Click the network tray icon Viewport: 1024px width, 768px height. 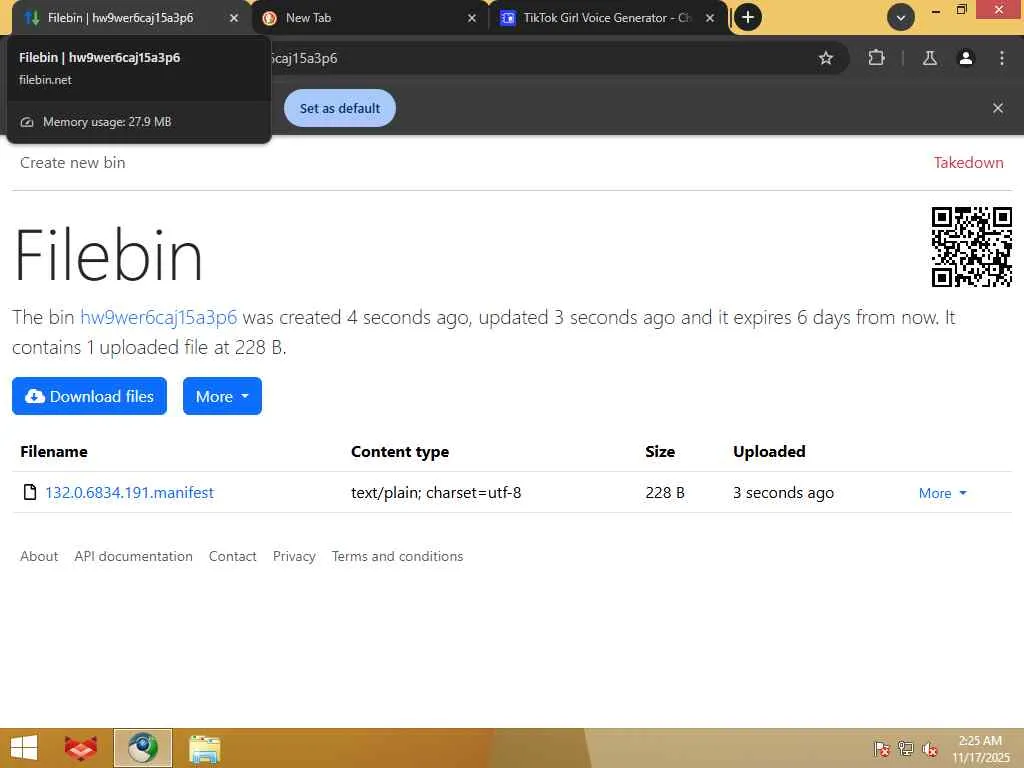tap(905, 749)
